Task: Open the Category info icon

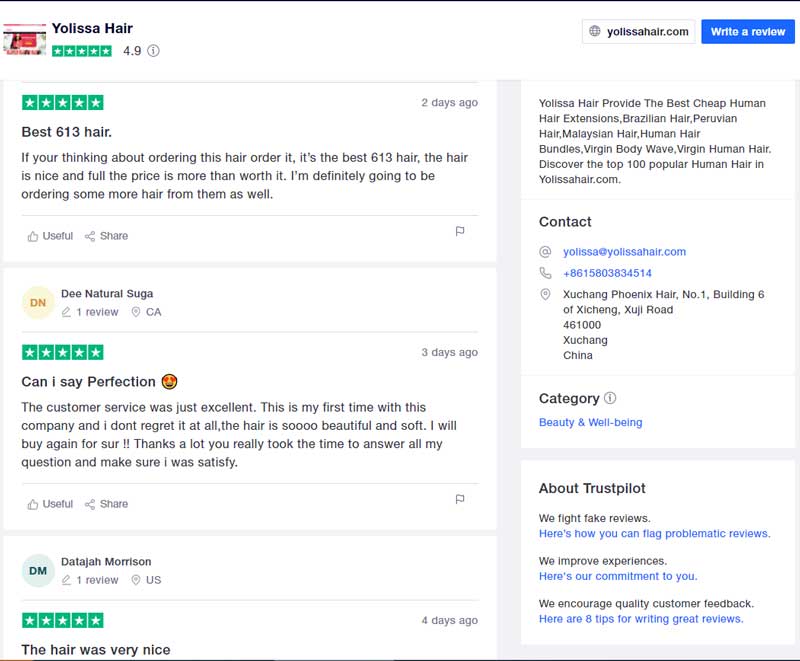Action: (x=610, y=398)
